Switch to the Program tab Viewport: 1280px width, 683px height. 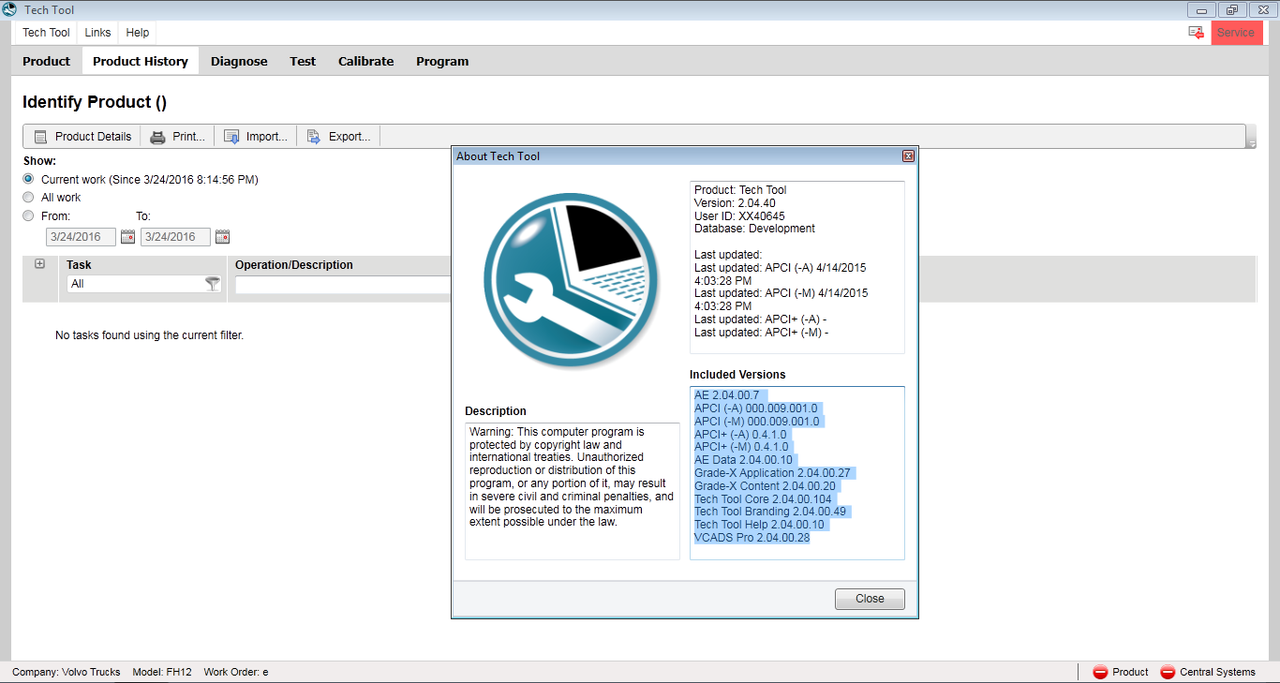[442, 61]
